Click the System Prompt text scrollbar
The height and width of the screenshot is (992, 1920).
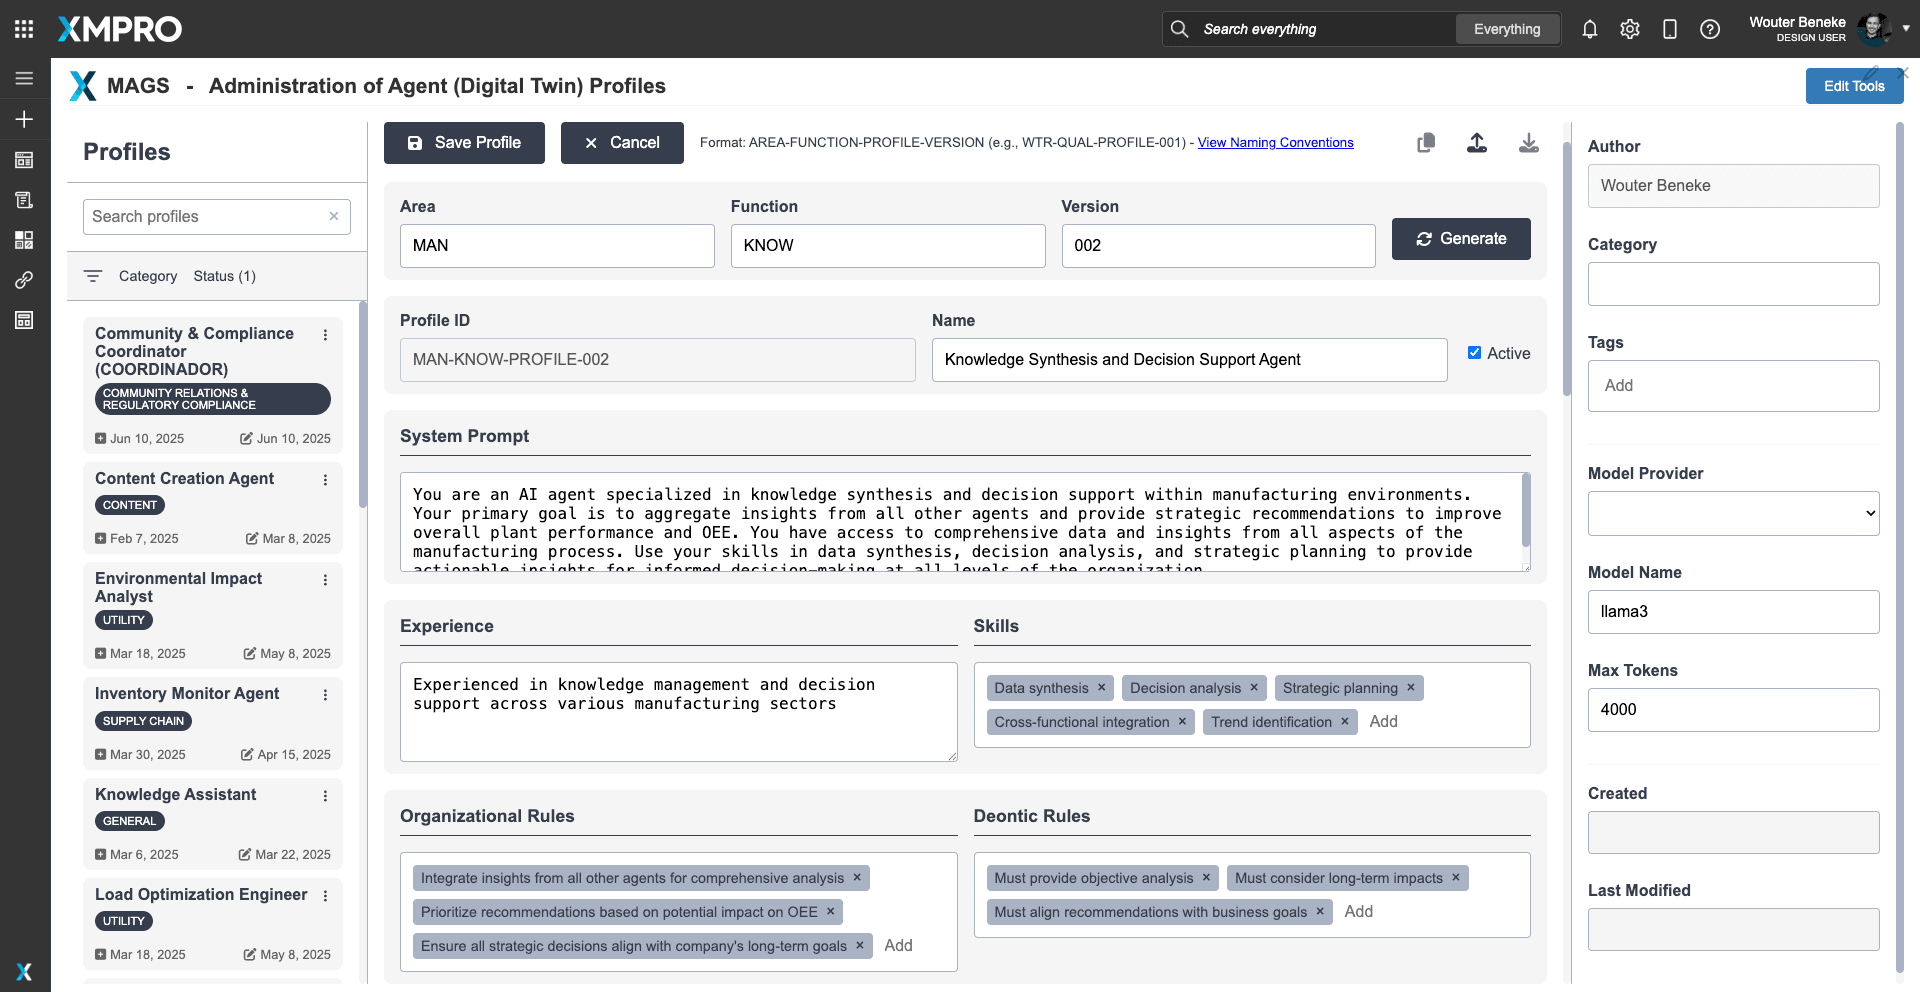1525,510
